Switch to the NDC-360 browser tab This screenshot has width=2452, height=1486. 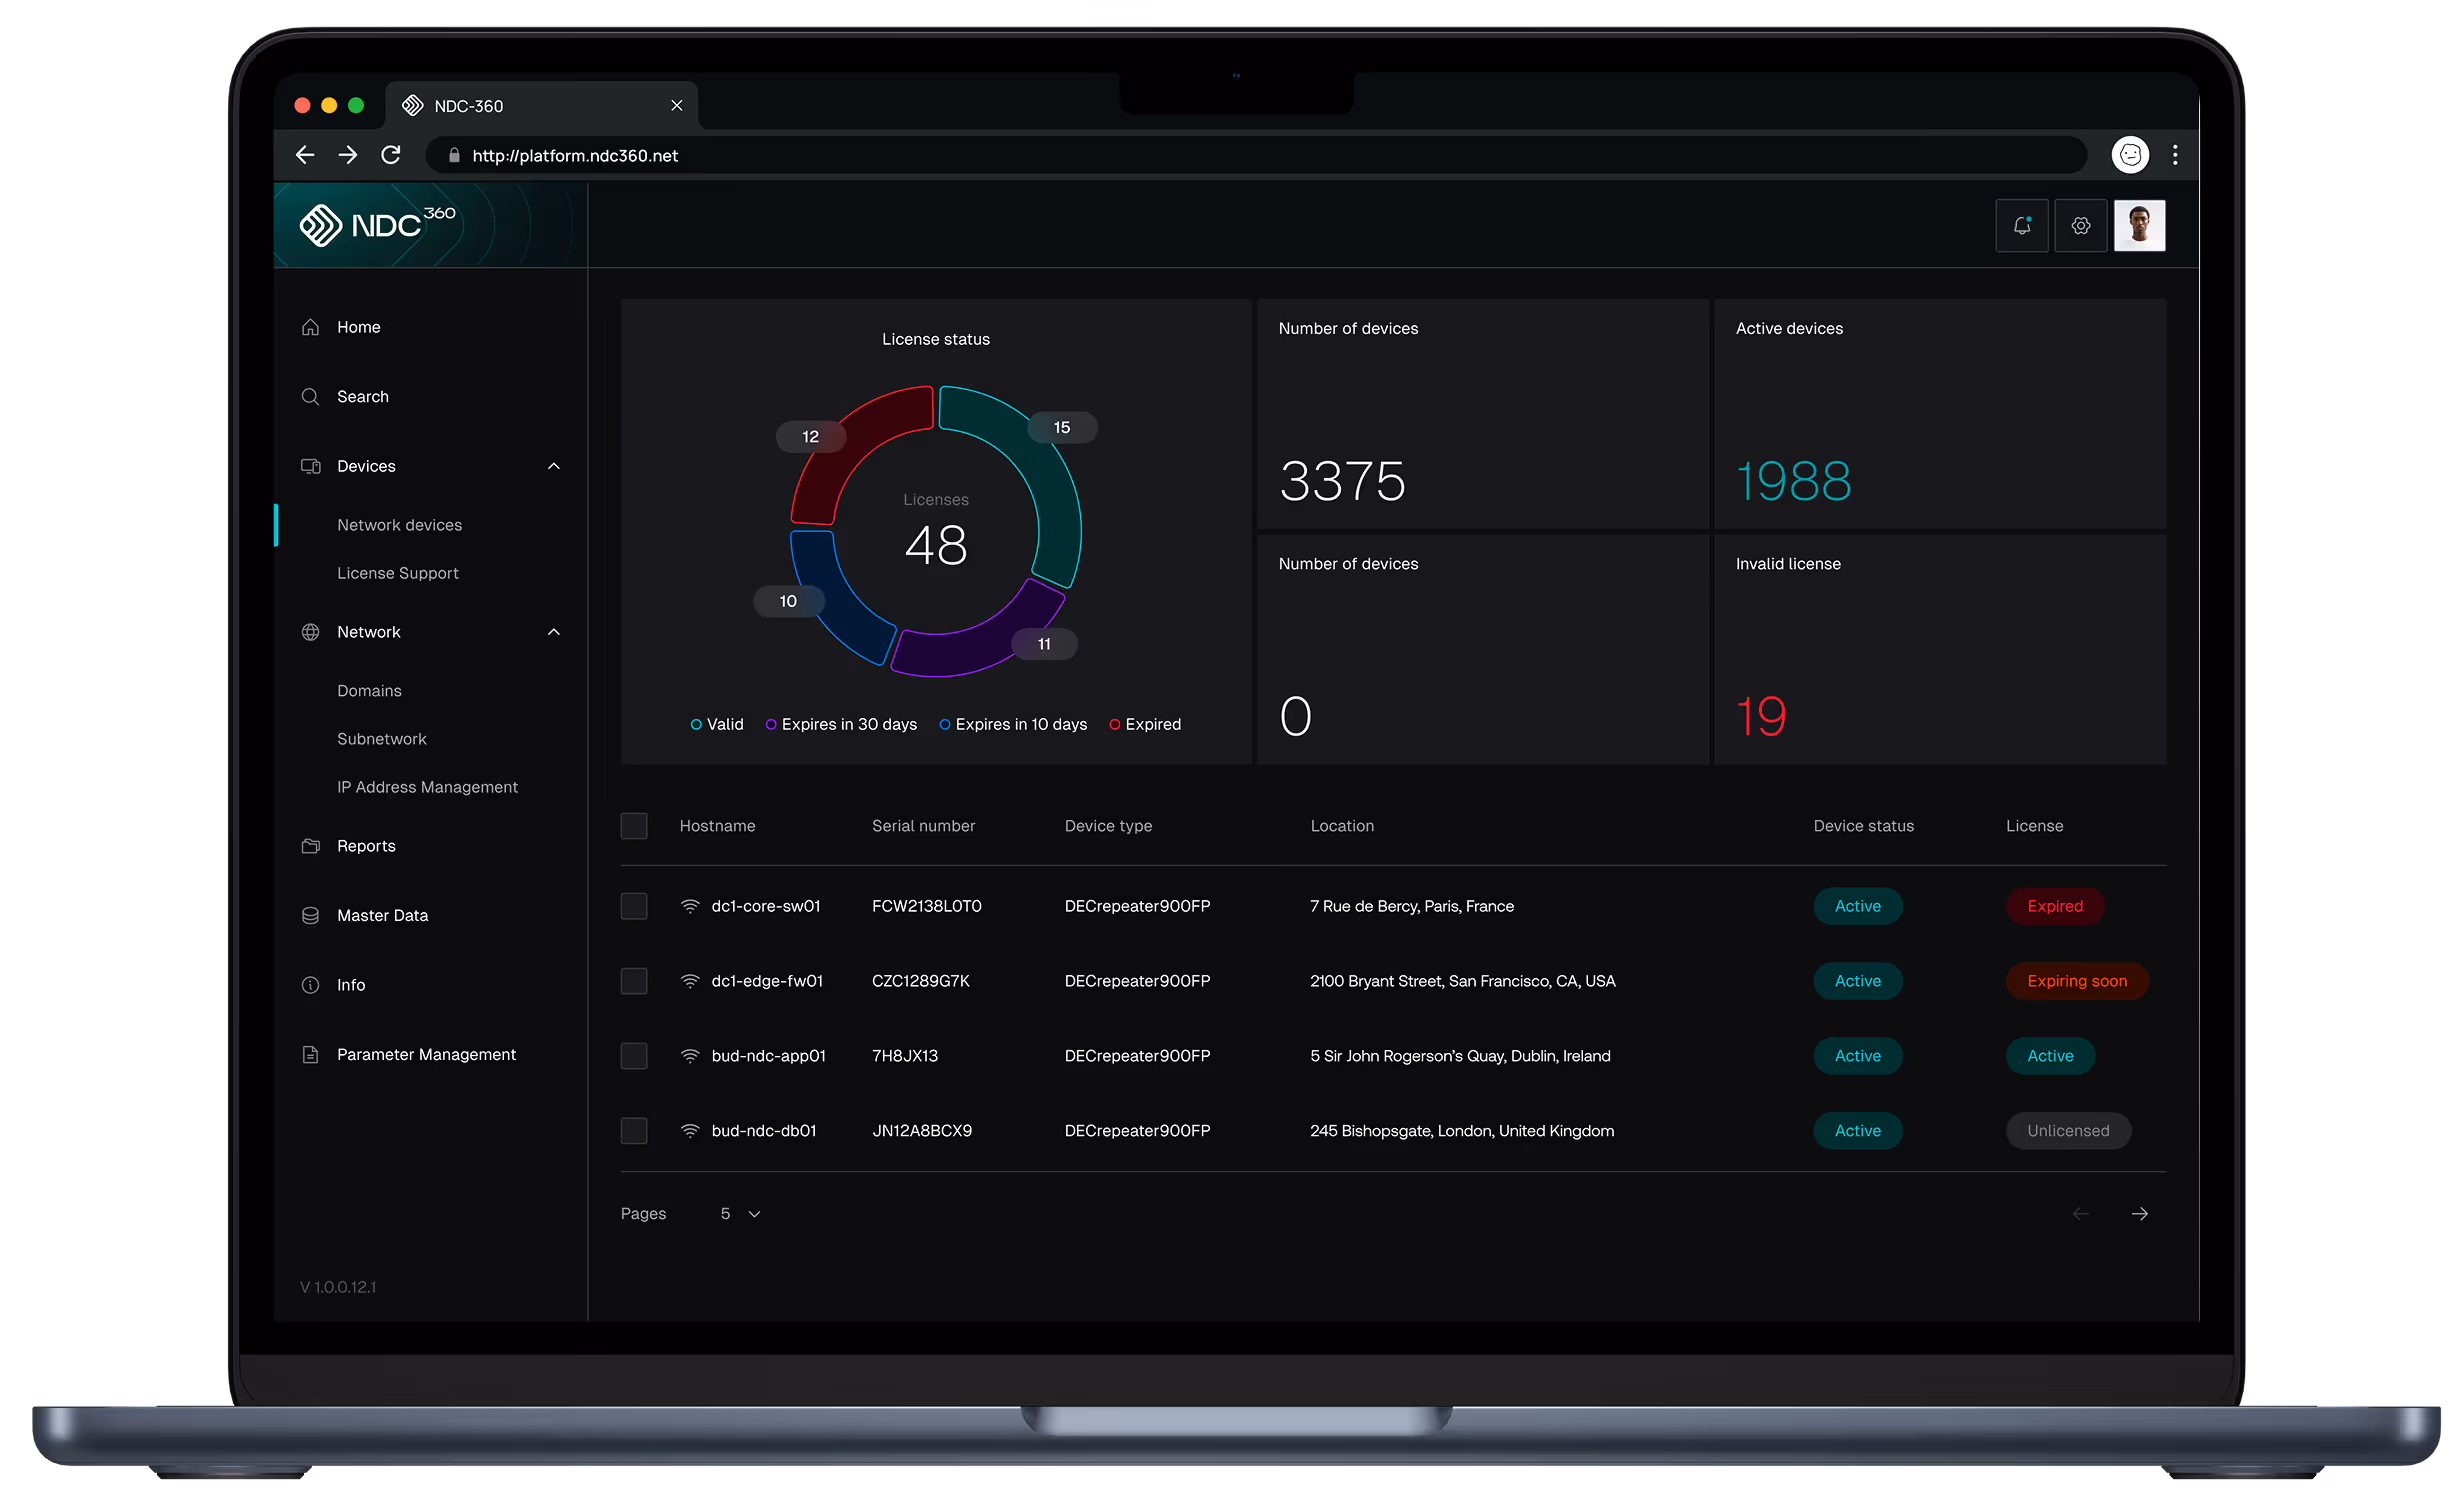pyautogui.click(x=466, y=105)
